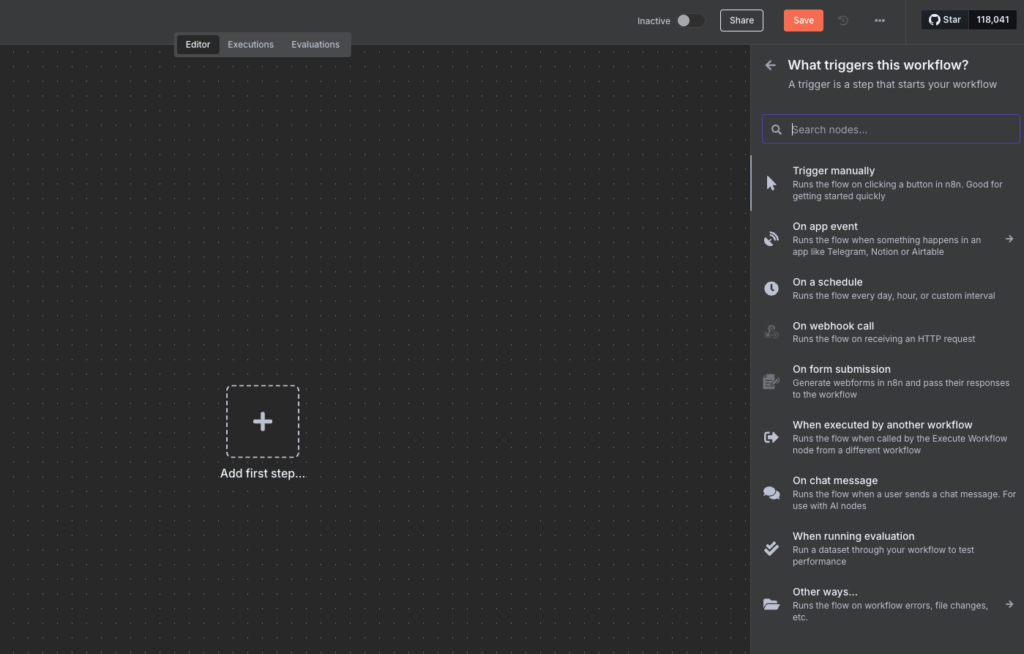Toggle the Inactive workflow switch
Image resolution: width=1024 pixels, height=654 pixels.
[689, 21]
